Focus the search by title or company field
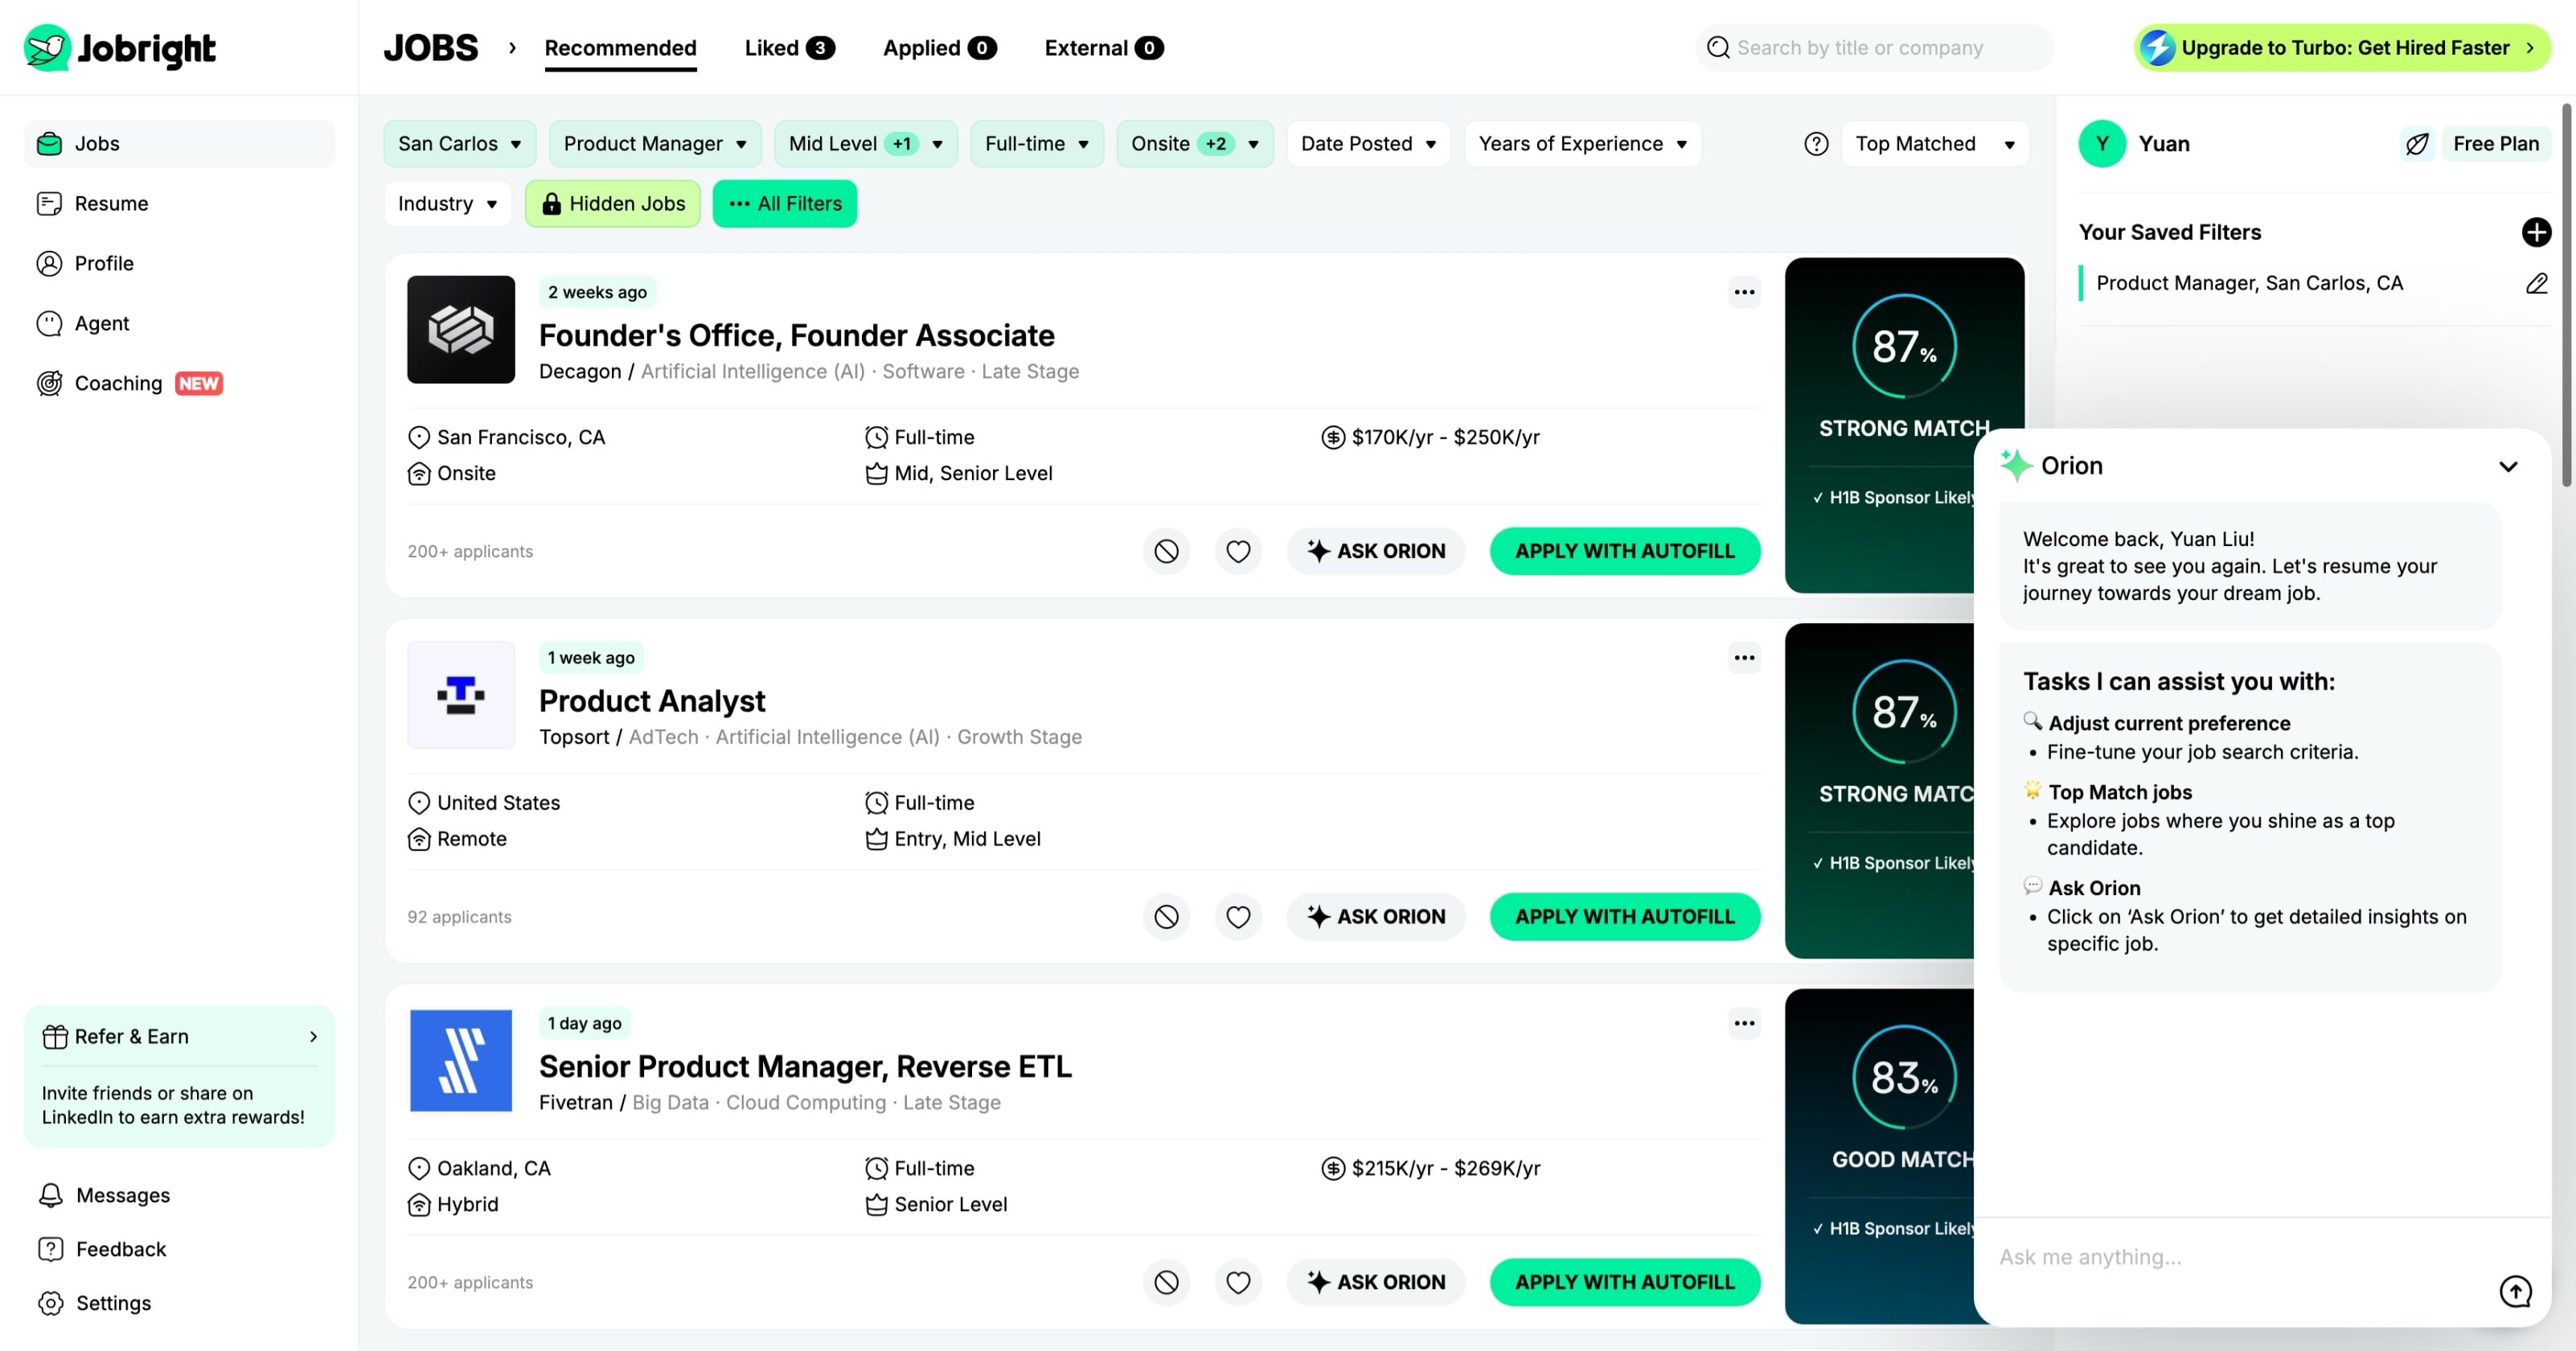The height and width of the screenshot is (1351, 2576). point(1874,48)
